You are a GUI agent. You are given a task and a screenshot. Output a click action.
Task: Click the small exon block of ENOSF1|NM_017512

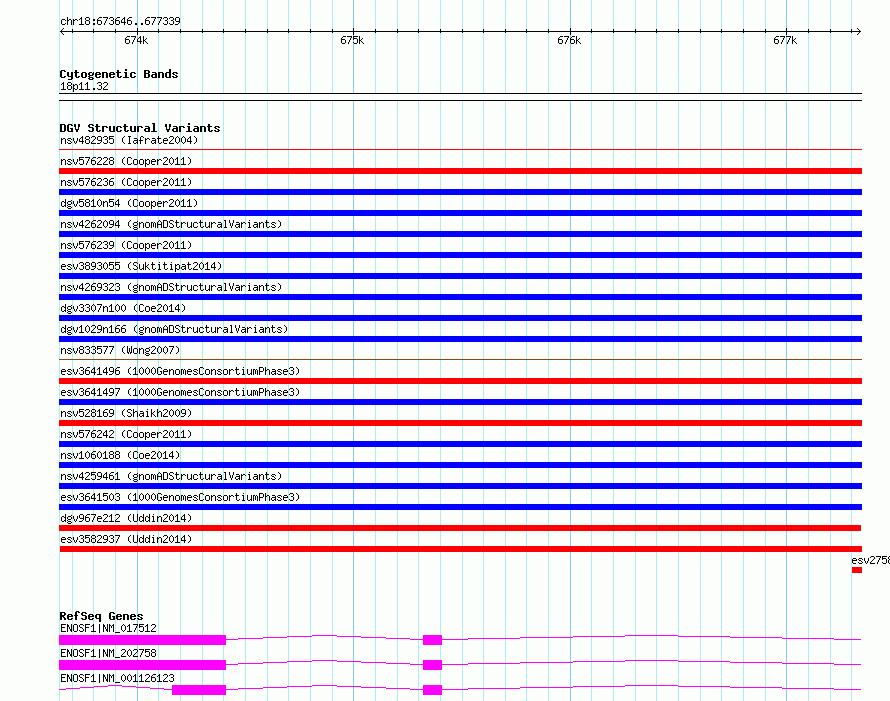(433, 640)
